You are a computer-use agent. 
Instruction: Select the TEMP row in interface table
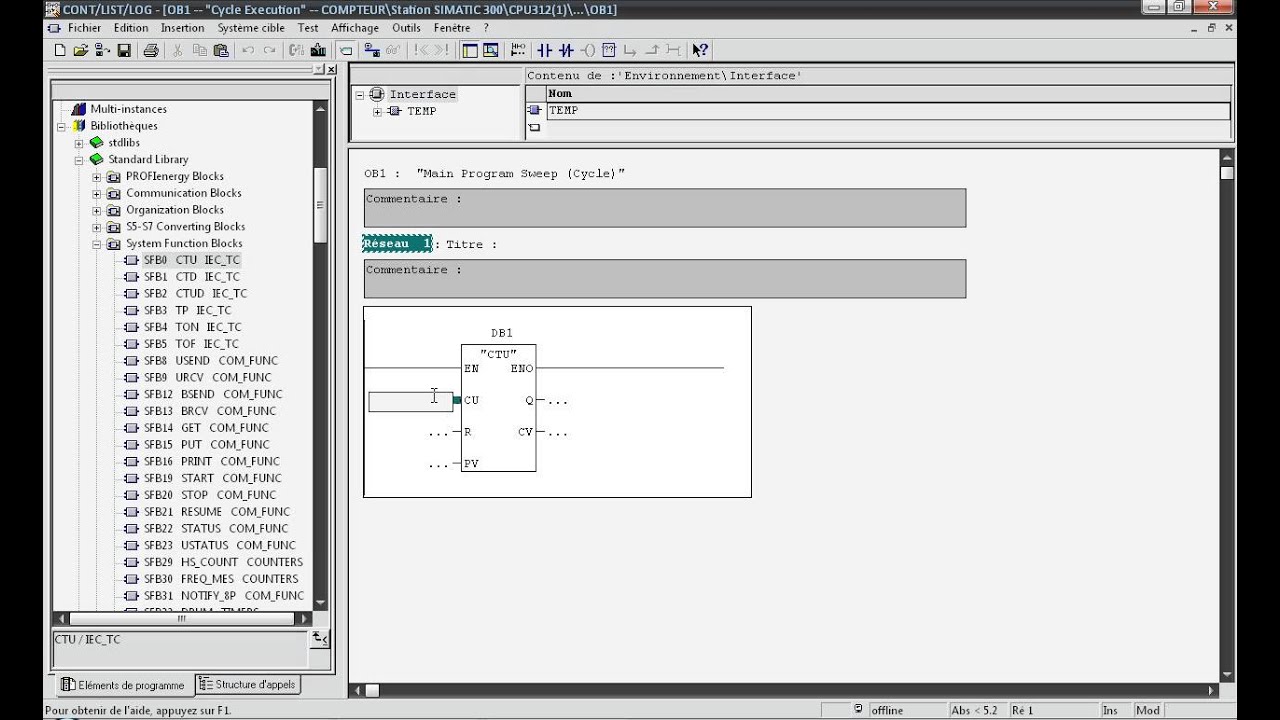[x=888, y=111]
